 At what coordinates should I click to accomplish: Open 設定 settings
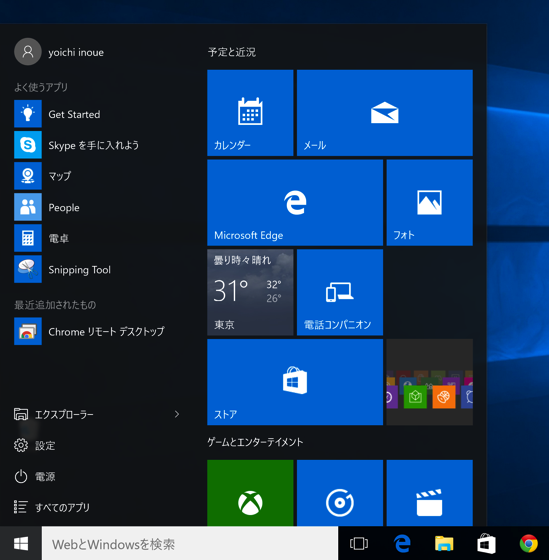[35, 445]
